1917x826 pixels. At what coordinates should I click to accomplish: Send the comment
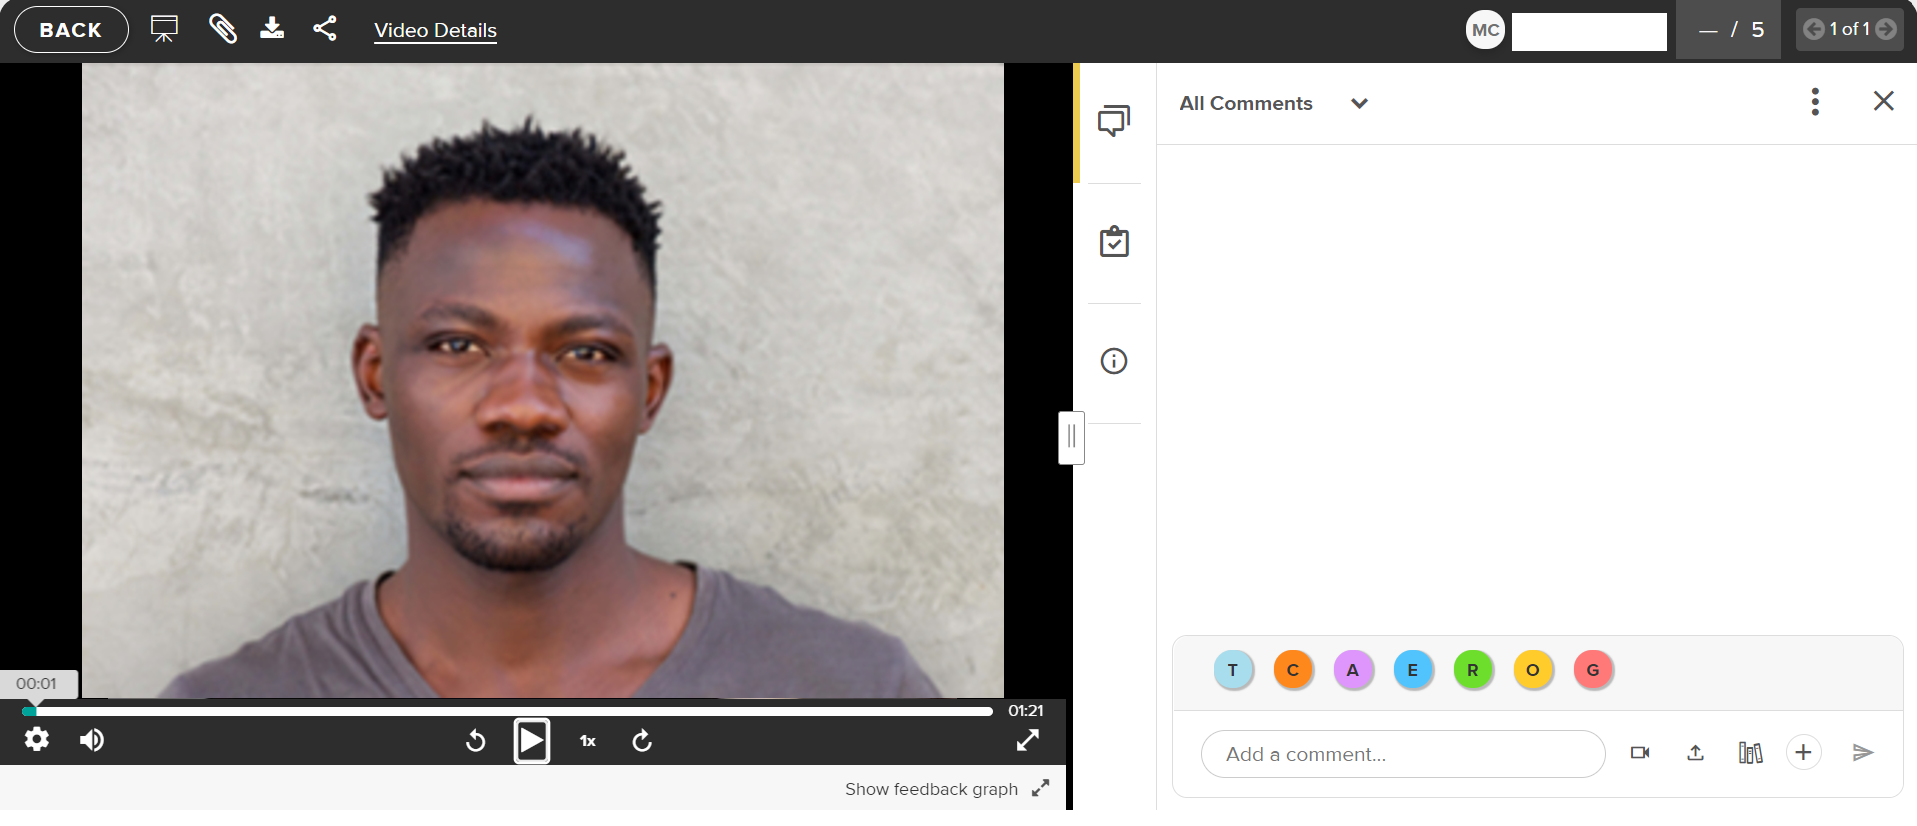[1862, 753]
